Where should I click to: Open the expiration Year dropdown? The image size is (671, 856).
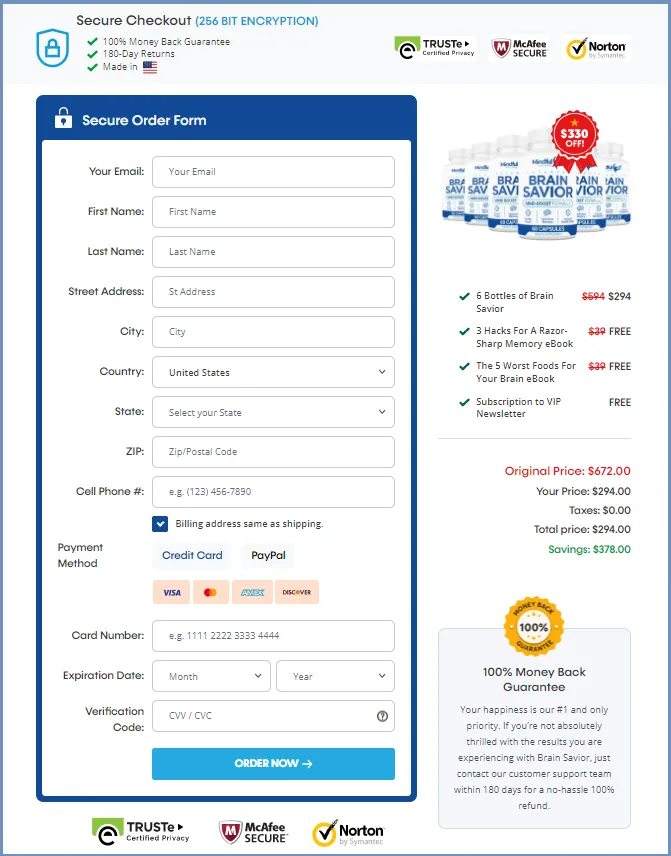335,676
